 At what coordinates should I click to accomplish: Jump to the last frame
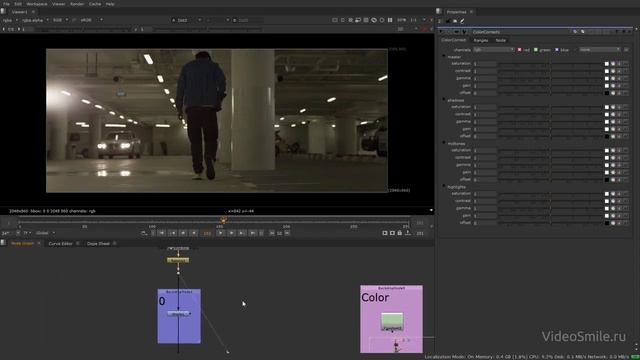(253, 233)
